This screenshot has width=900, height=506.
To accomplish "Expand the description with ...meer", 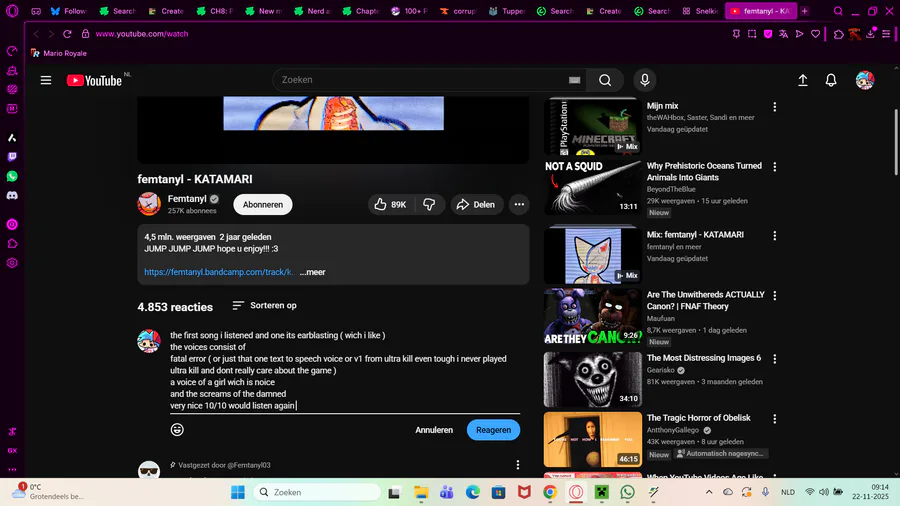I will (312, 272).
